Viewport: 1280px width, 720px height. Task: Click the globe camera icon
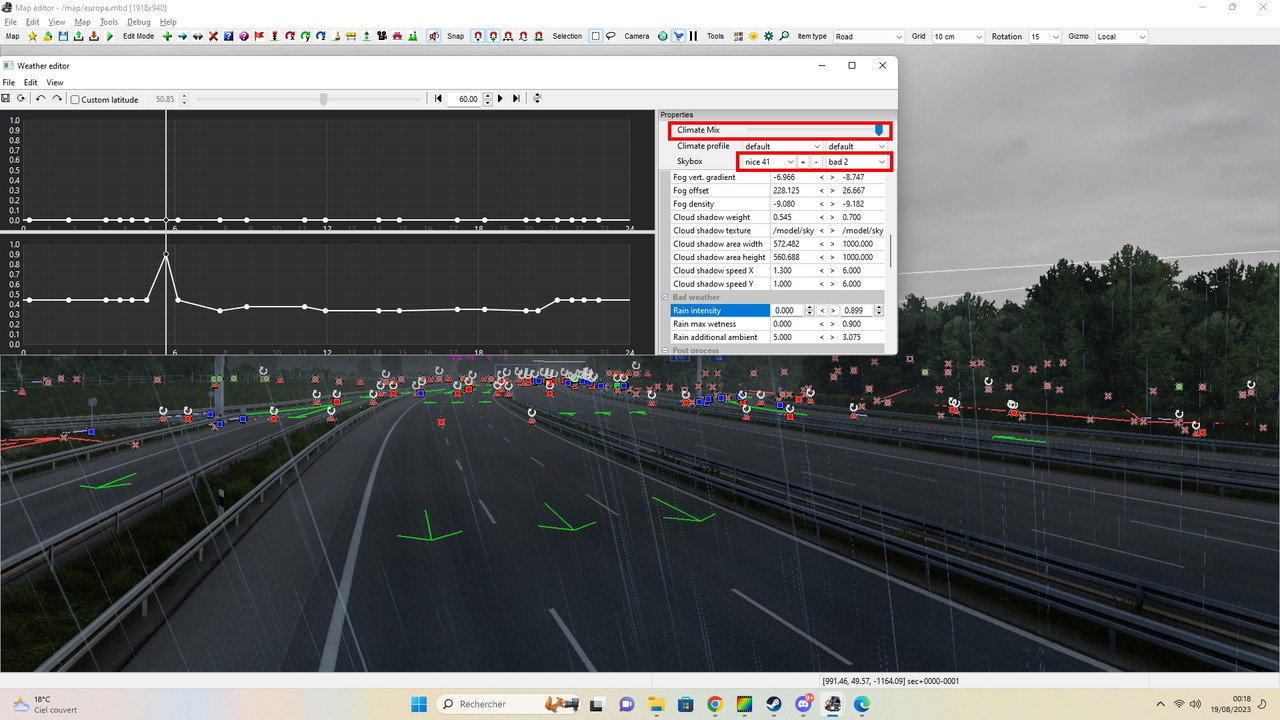click(x=662, y=36)
